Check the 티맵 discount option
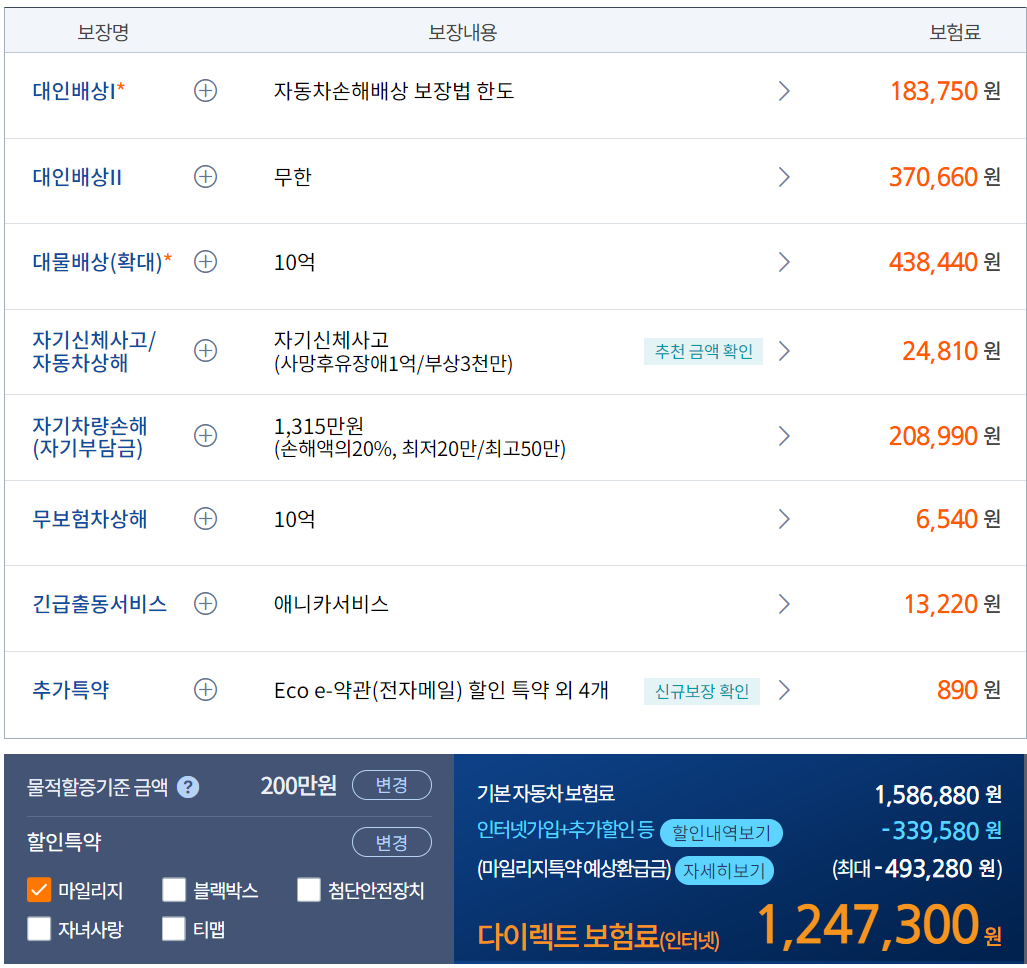Screen dimensions: 1027x968 pyautogui.click(x=173, y=930)
